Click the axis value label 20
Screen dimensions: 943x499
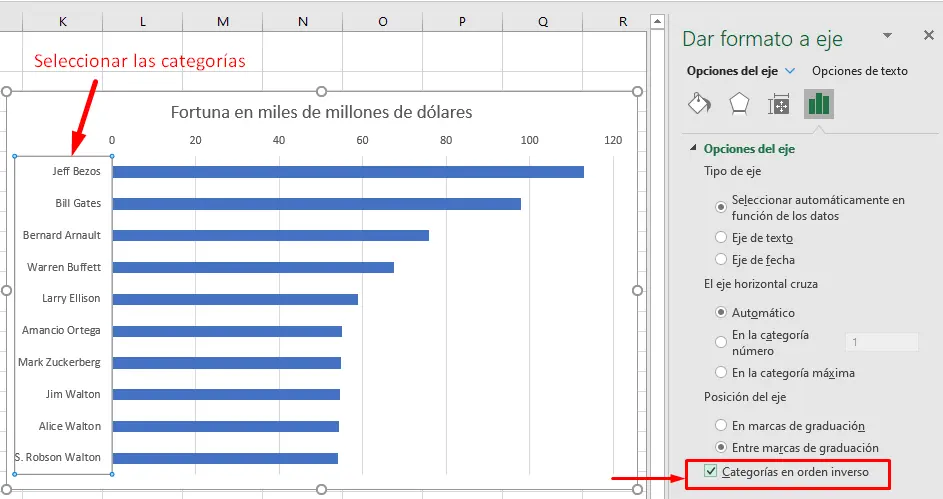tap(195, 140)
